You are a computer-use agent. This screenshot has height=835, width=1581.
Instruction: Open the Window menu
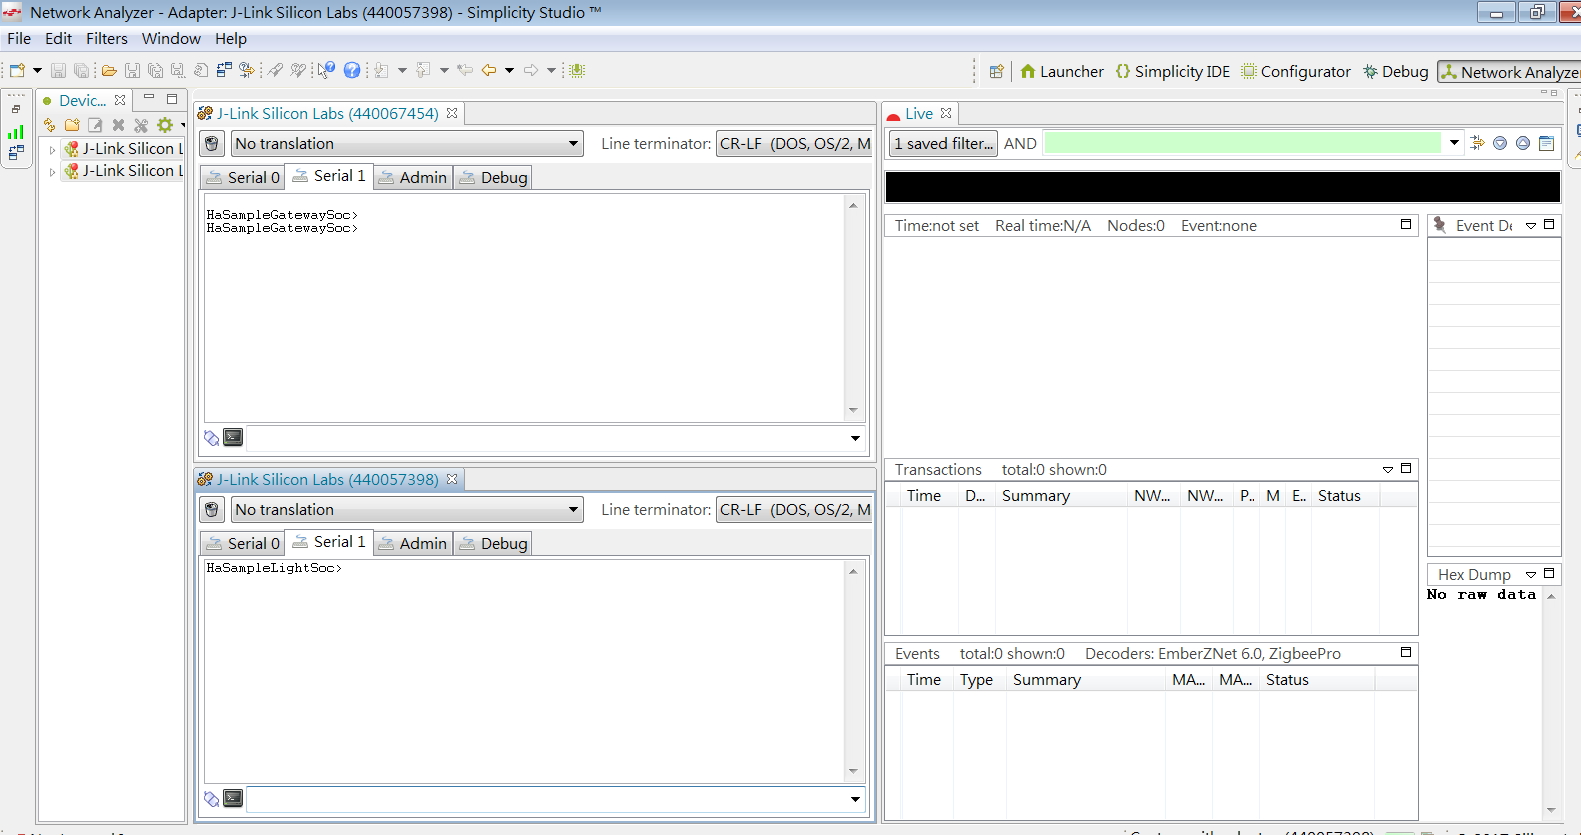[171, 39]
